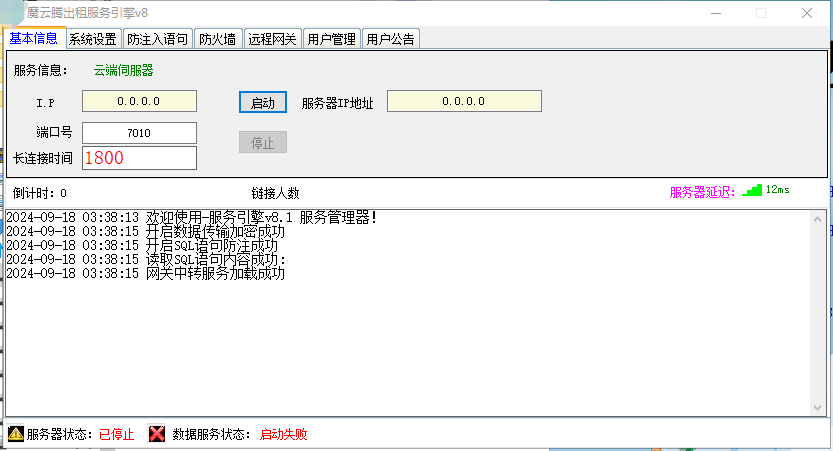The height and width of the screenshot is (451, 833).
Task: Click the 链接人数 label
Action: pyautogui.click(x=275, y=193)
